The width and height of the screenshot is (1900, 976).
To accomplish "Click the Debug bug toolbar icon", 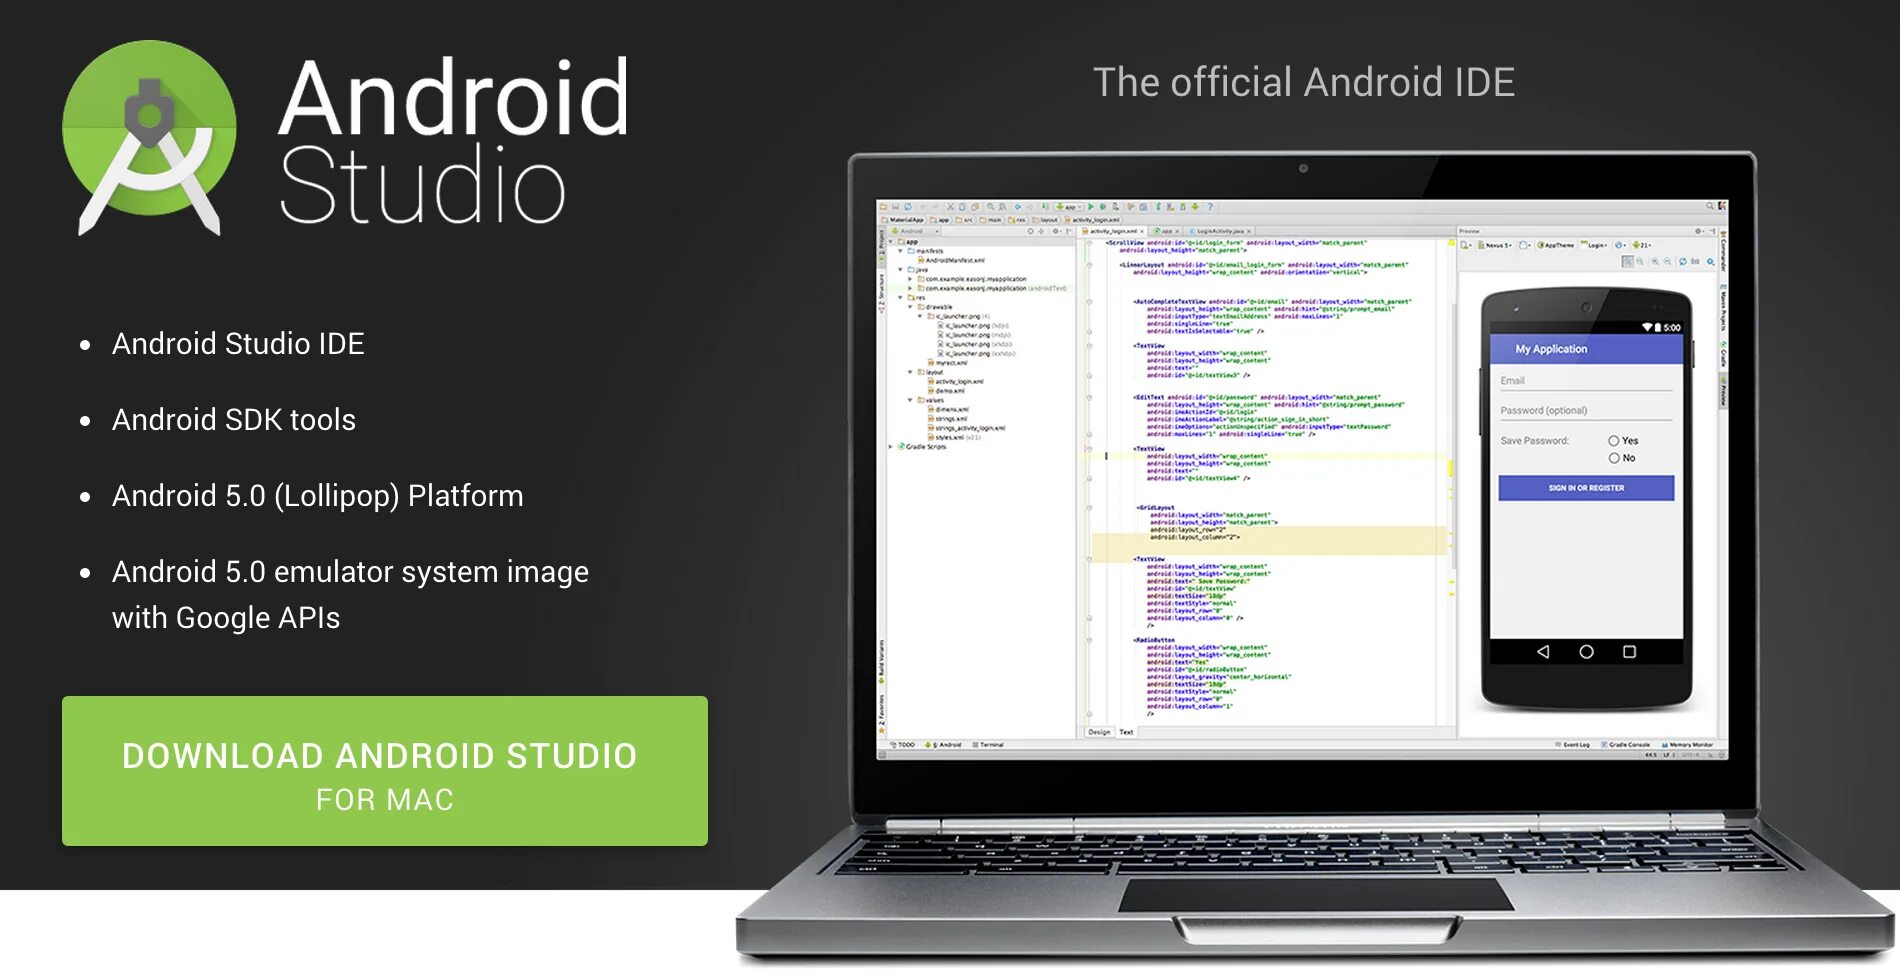I will [x=1103, y=207].
